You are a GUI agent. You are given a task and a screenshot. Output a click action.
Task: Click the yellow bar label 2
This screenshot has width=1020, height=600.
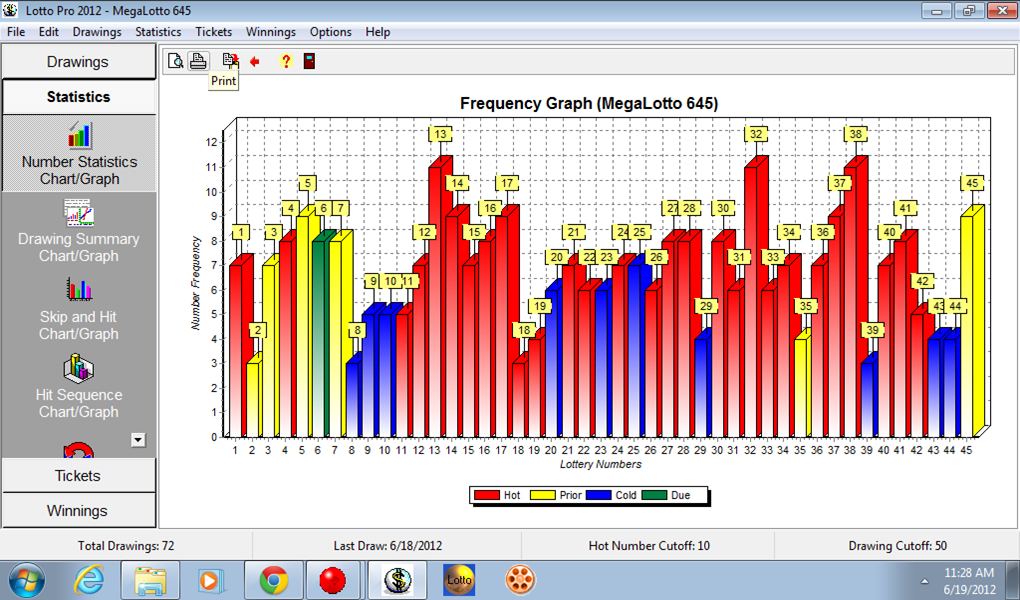coord(258,330)
